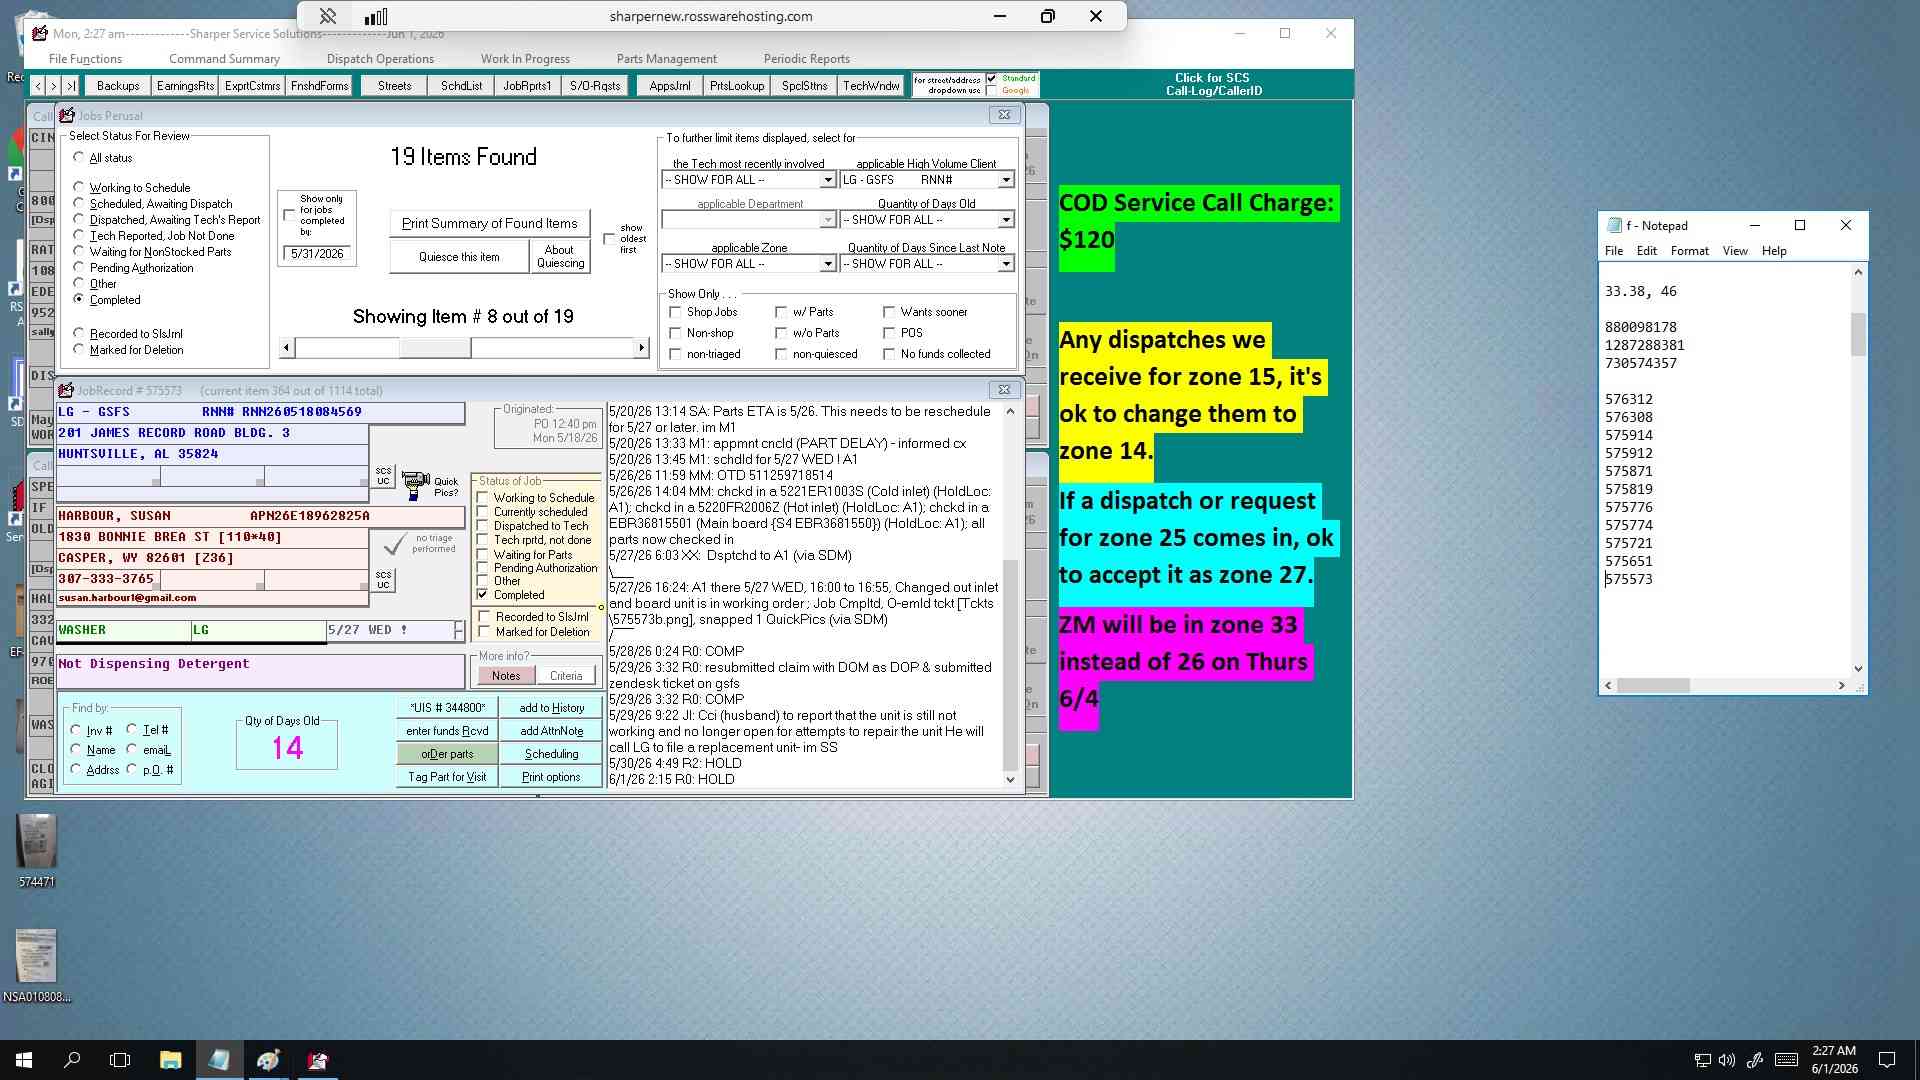Open the Dispatch Operations menu
This screenshot has width=1920, height=1080.
[x=380, y=58]
